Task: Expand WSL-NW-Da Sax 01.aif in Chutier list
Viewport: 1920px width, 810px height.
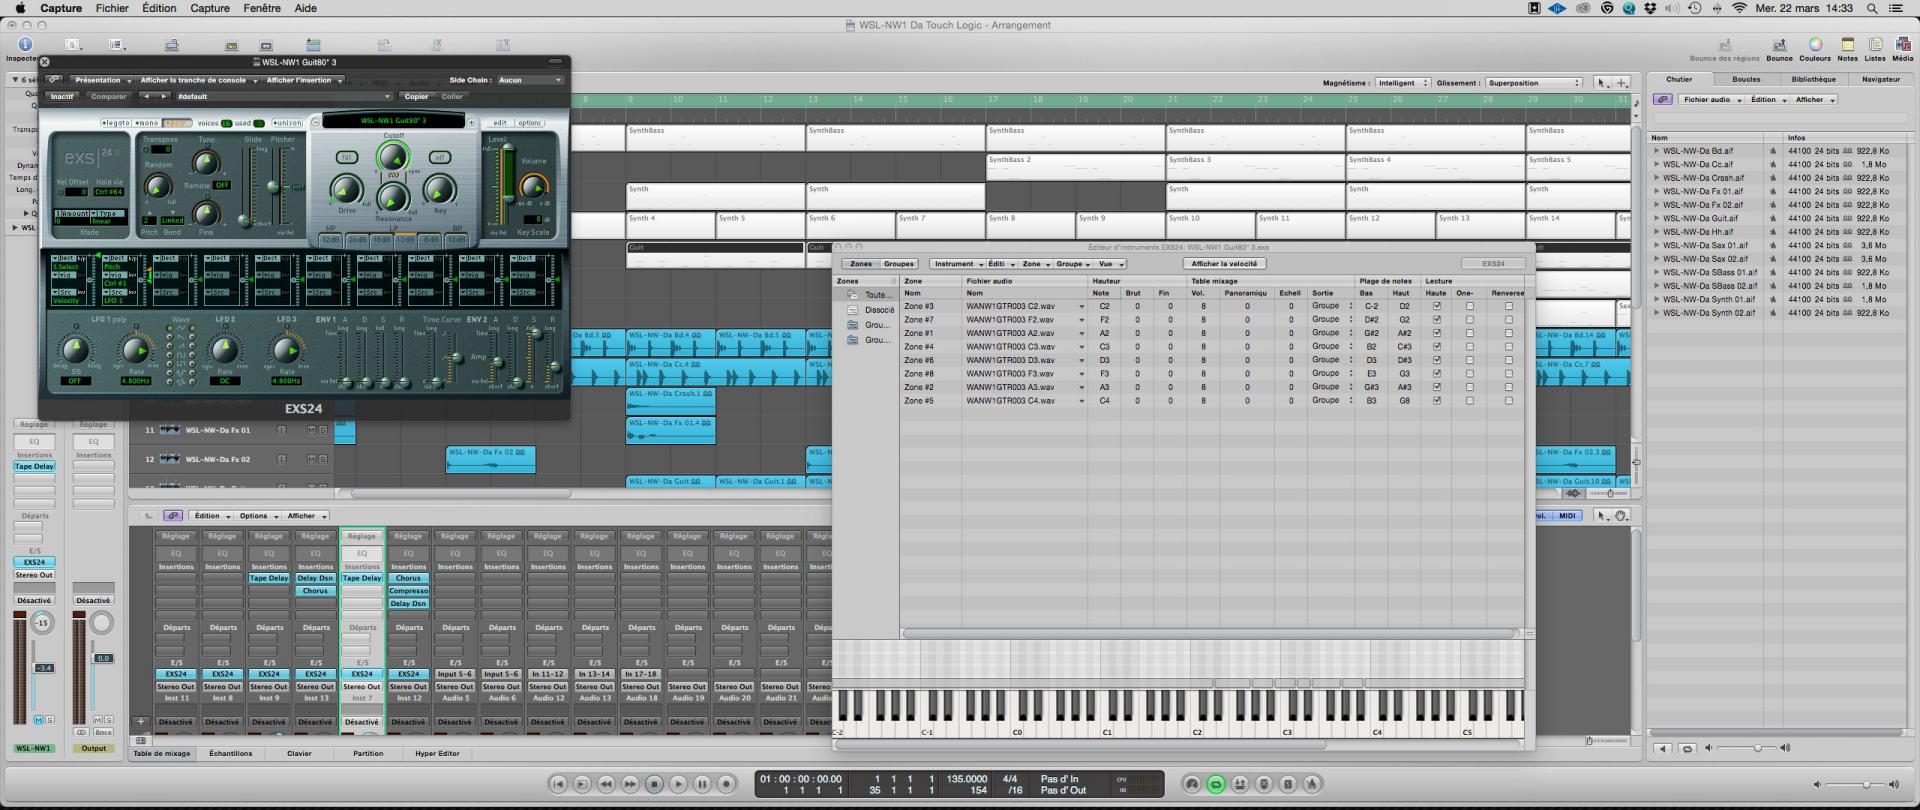Action: [1656, 245]
